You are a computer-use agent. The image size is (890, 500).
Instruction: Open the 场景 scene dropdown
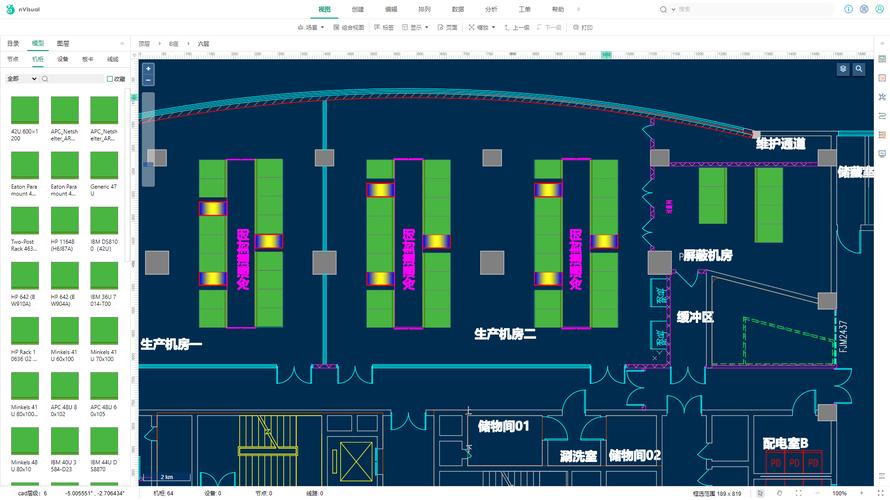pos(311,27)
